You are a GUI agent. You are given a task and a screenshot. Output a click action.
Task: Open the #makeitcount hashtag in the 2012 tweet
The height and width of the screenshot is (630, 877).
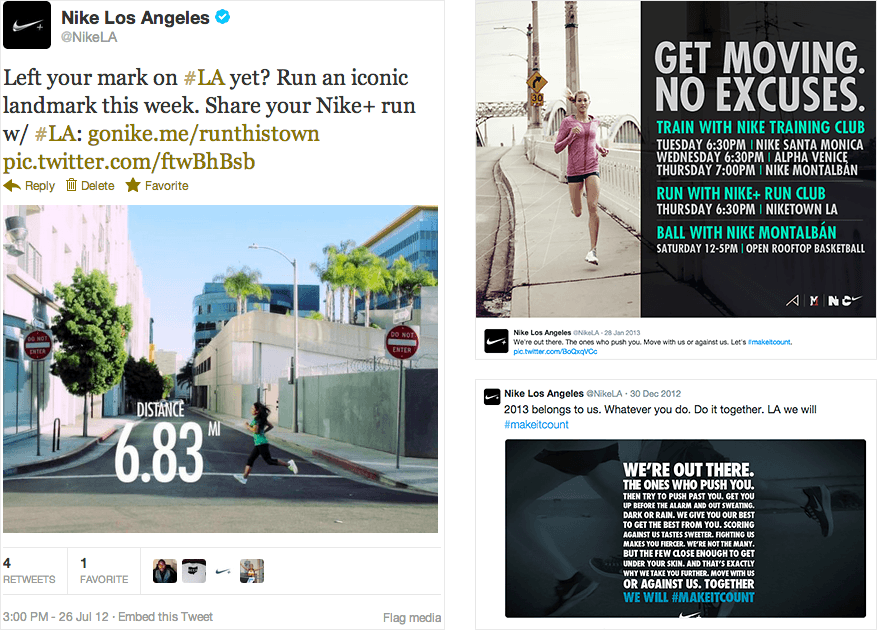click(x=536, y=425)
